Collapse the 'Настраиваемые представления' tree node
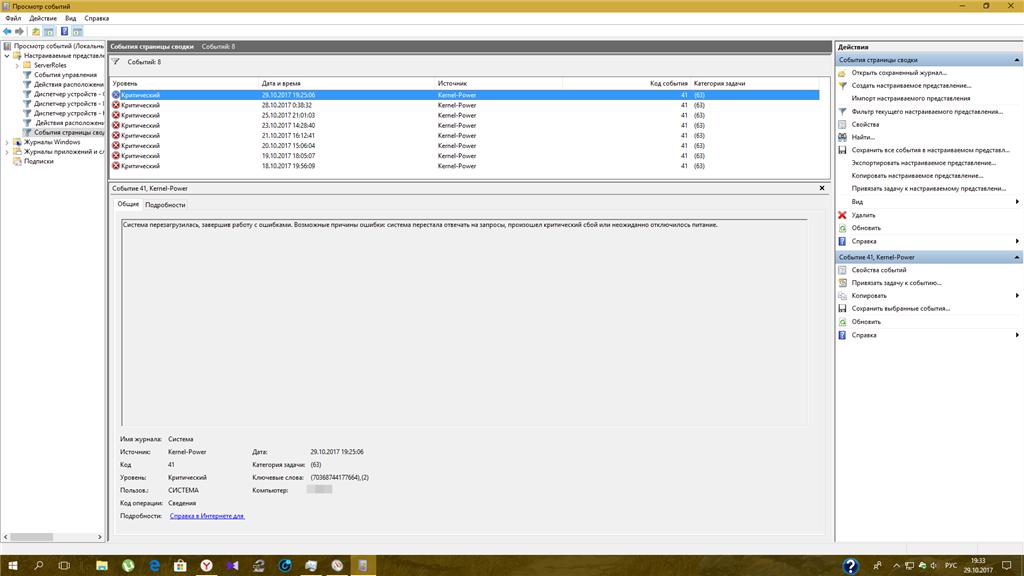The height and width of the screenshot is (576, 1024). click(7, 56)
